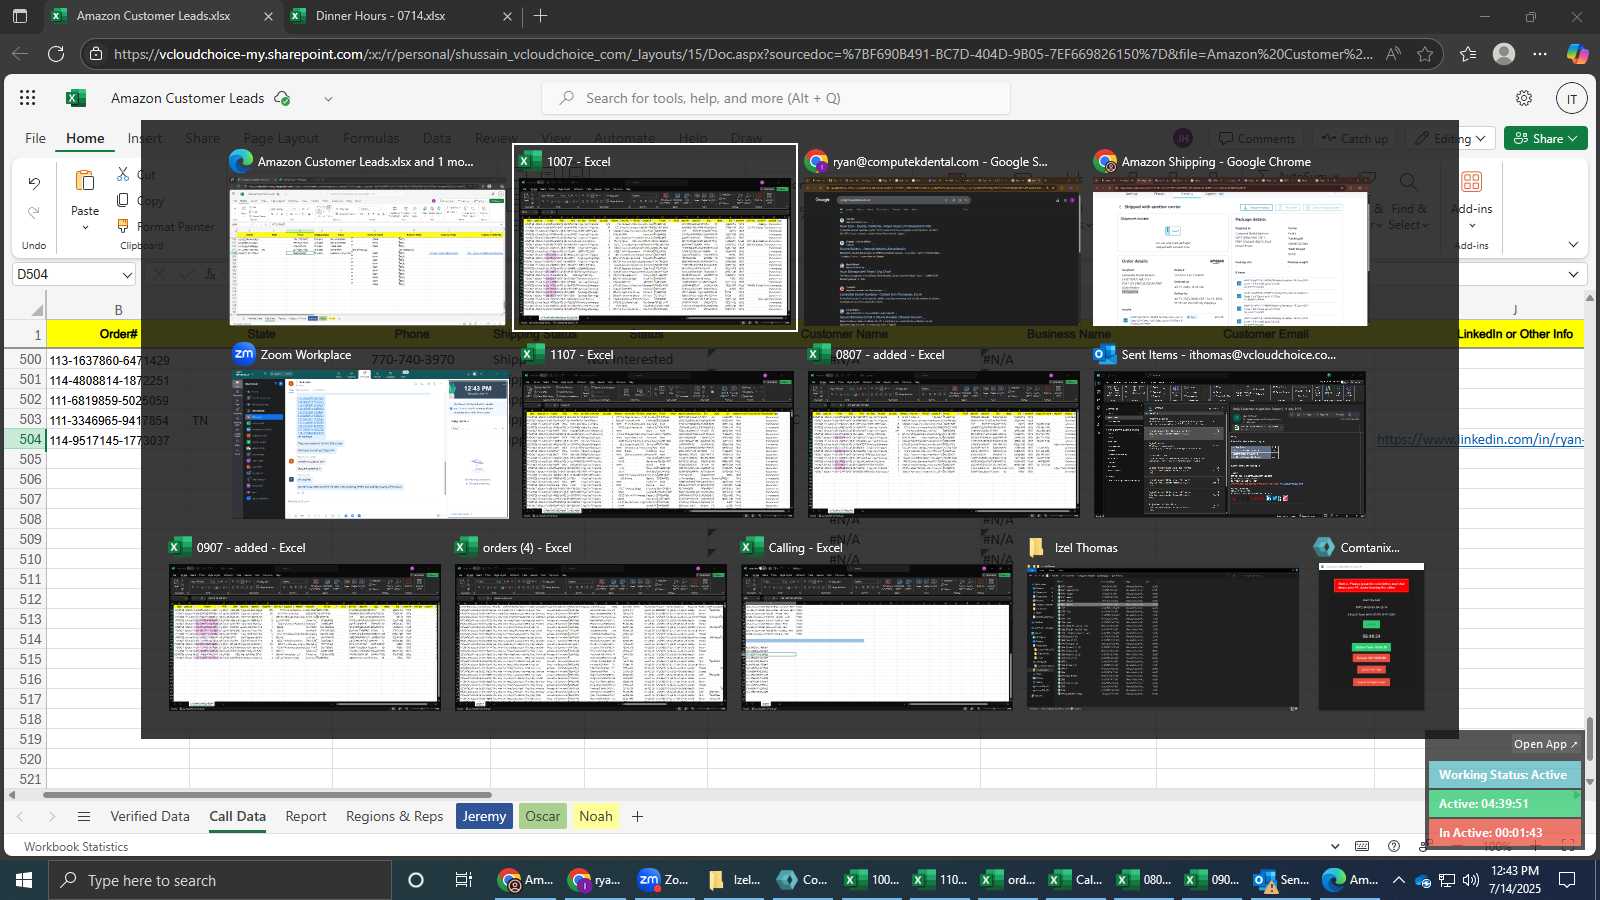Click the Excel logo icon in header
The height and width of the screenshot is (900, 1600).
click(x=76, y=98)
